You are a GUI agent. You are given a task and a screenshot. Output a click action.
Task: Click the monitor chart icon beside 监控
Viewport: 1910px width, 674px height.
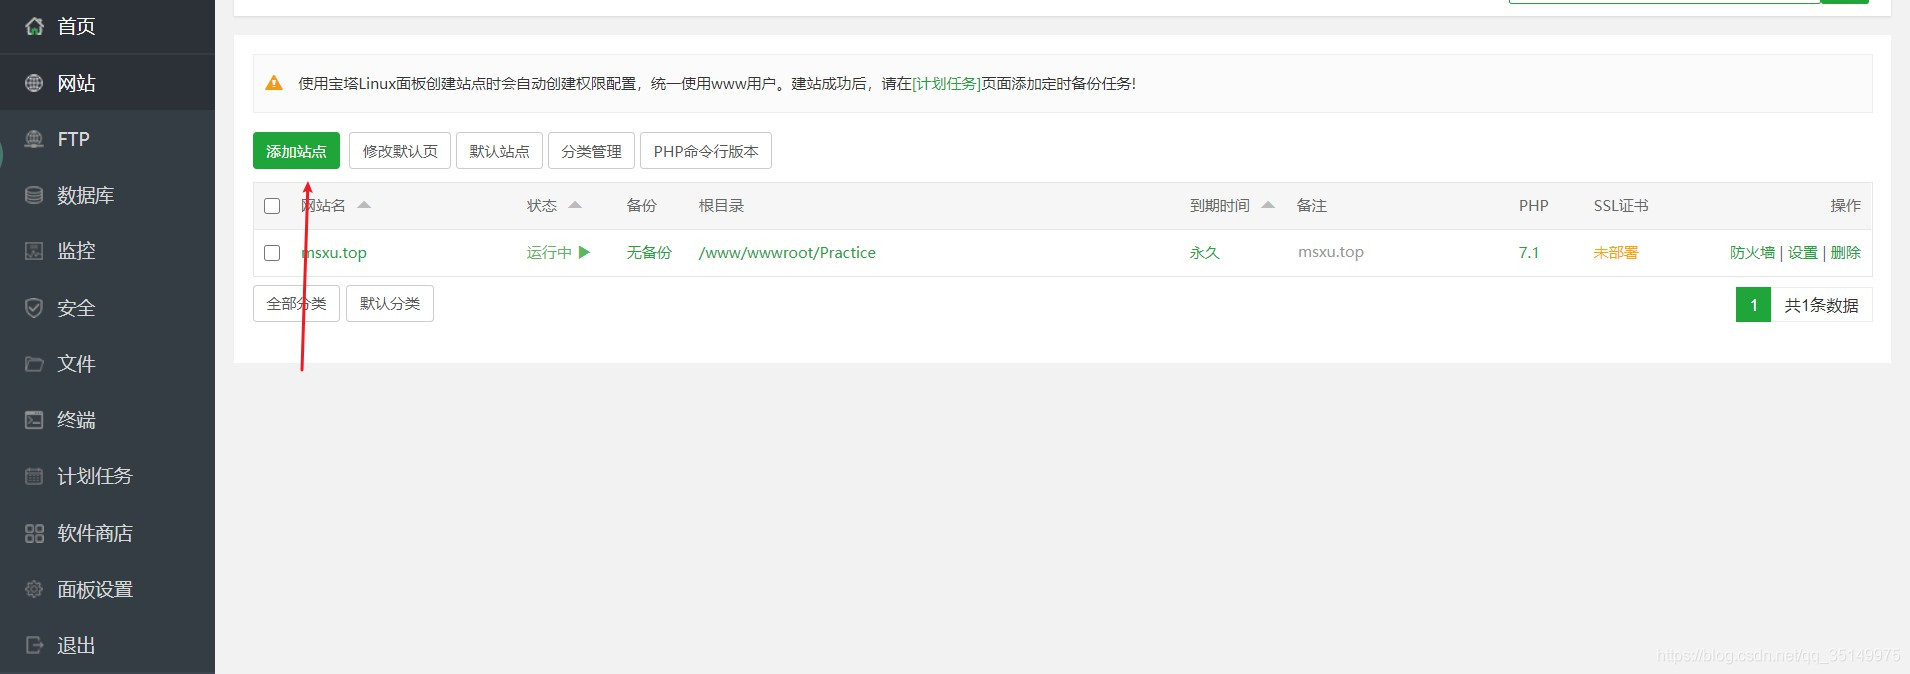click(34, 251)
